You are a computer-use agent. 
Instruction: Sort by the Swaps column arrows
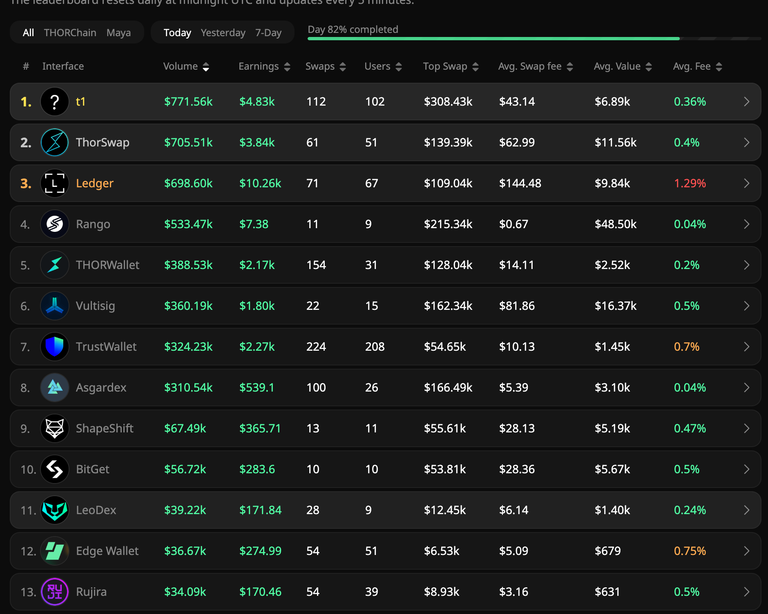(x=343, y=67)
